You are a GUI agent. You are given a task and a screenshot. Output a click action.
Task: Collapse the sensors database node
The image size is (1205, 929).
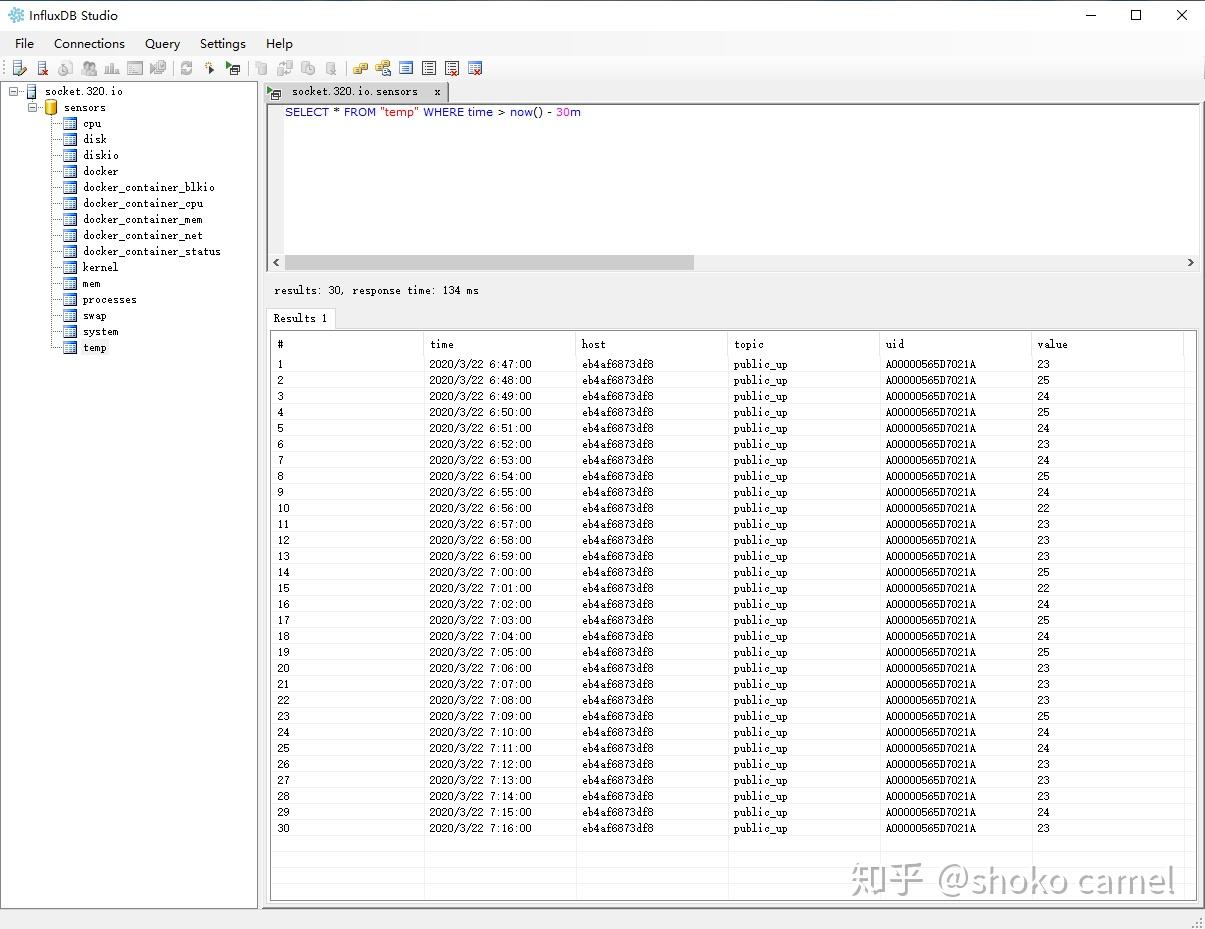(32, 107)
